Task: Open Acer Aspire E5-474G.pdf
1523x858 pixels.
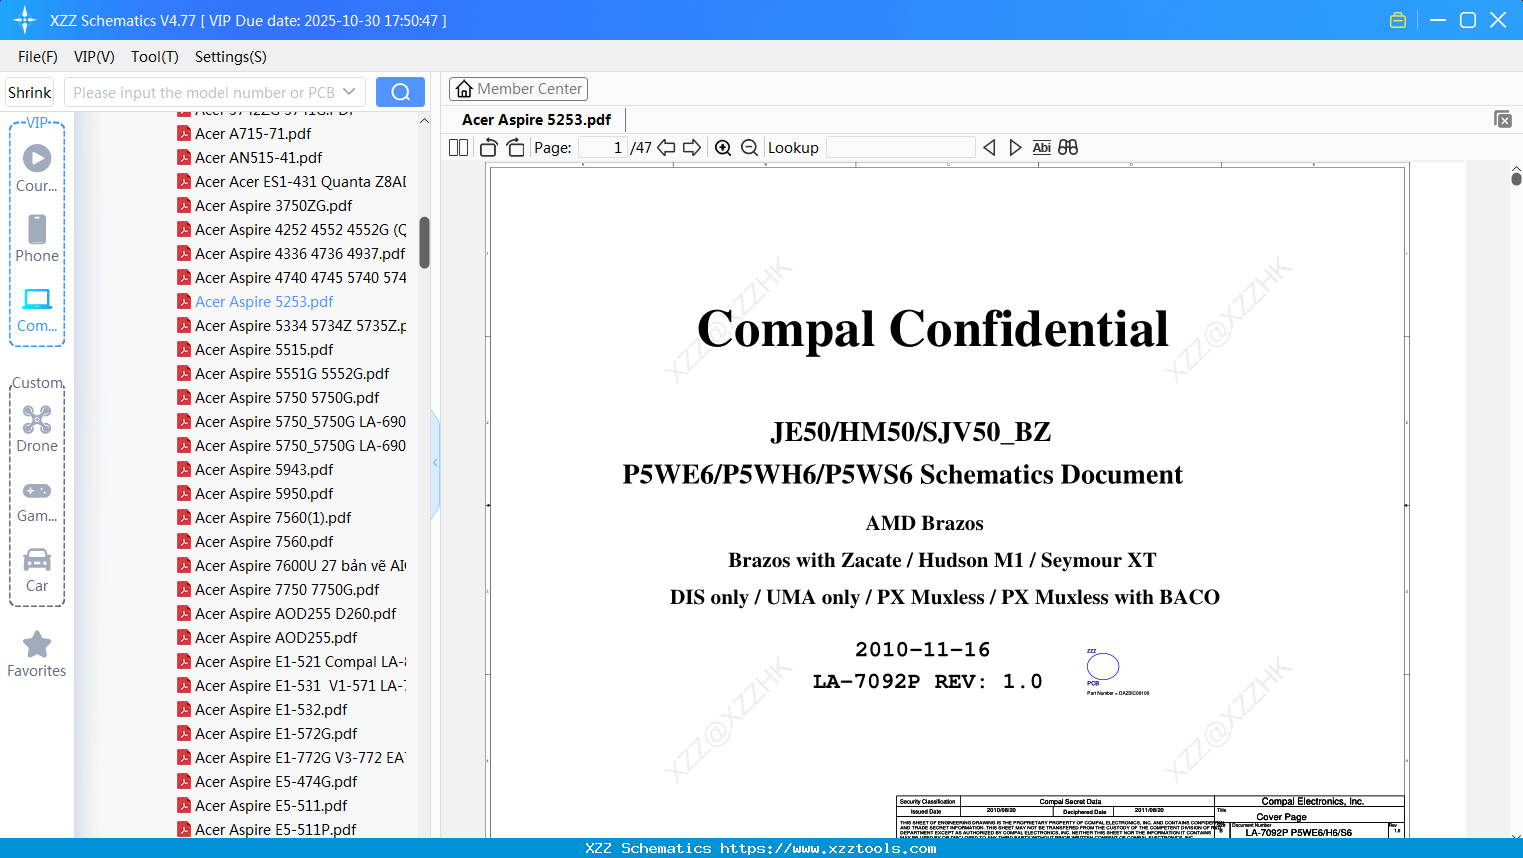Action: 276,781
